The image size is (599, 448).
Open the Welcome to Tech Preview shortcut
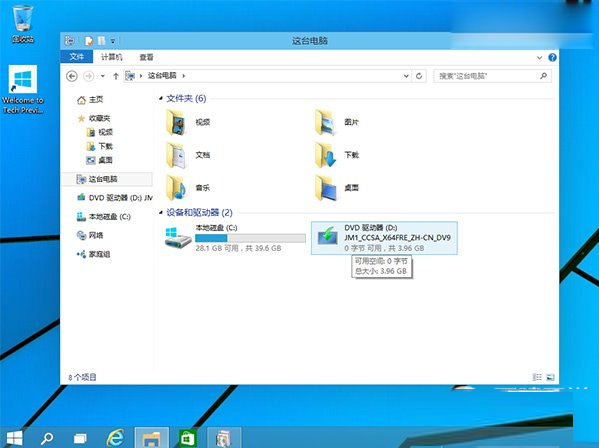click(x=23, y=90)
